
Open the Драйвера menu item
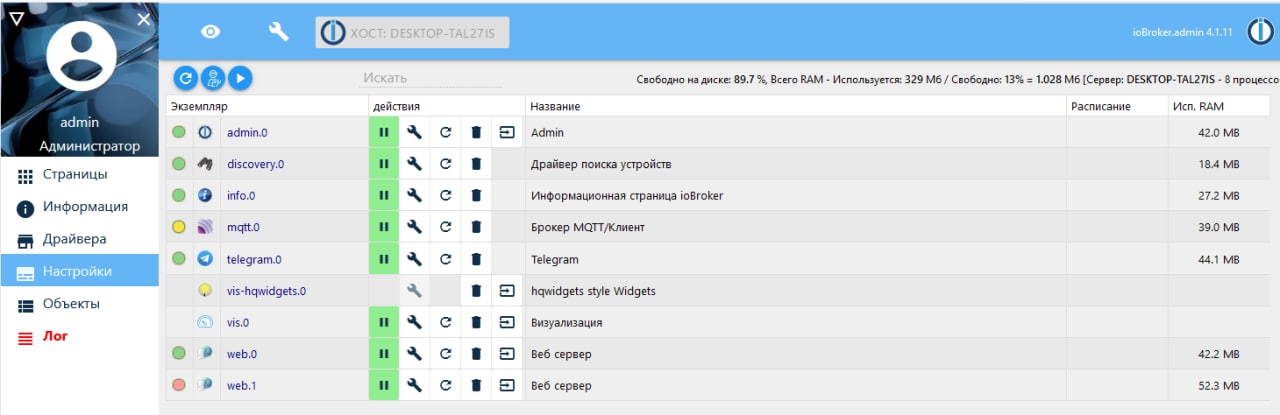tap(79, 239)
